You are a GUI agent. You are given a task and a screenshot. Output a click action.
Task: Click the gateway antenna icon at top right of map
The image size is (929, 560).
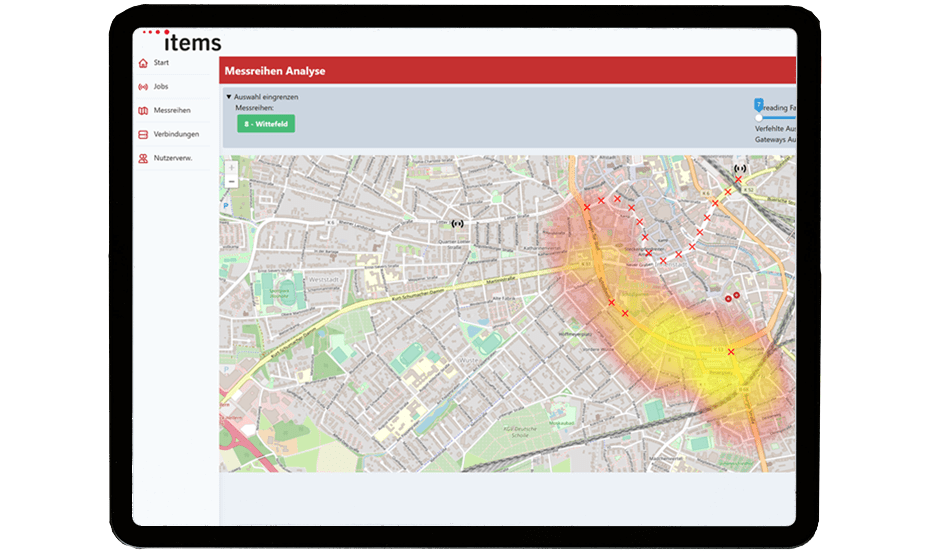coord(740,169)
